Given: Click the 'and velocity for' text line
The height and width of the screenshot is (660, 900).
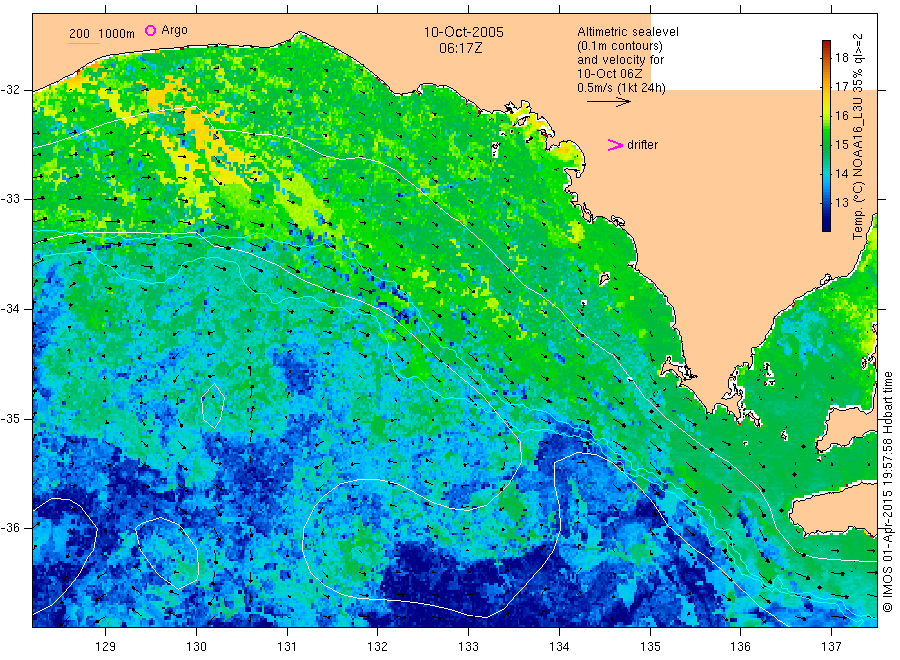Looking at the screenshot, I should pos(620,60).
